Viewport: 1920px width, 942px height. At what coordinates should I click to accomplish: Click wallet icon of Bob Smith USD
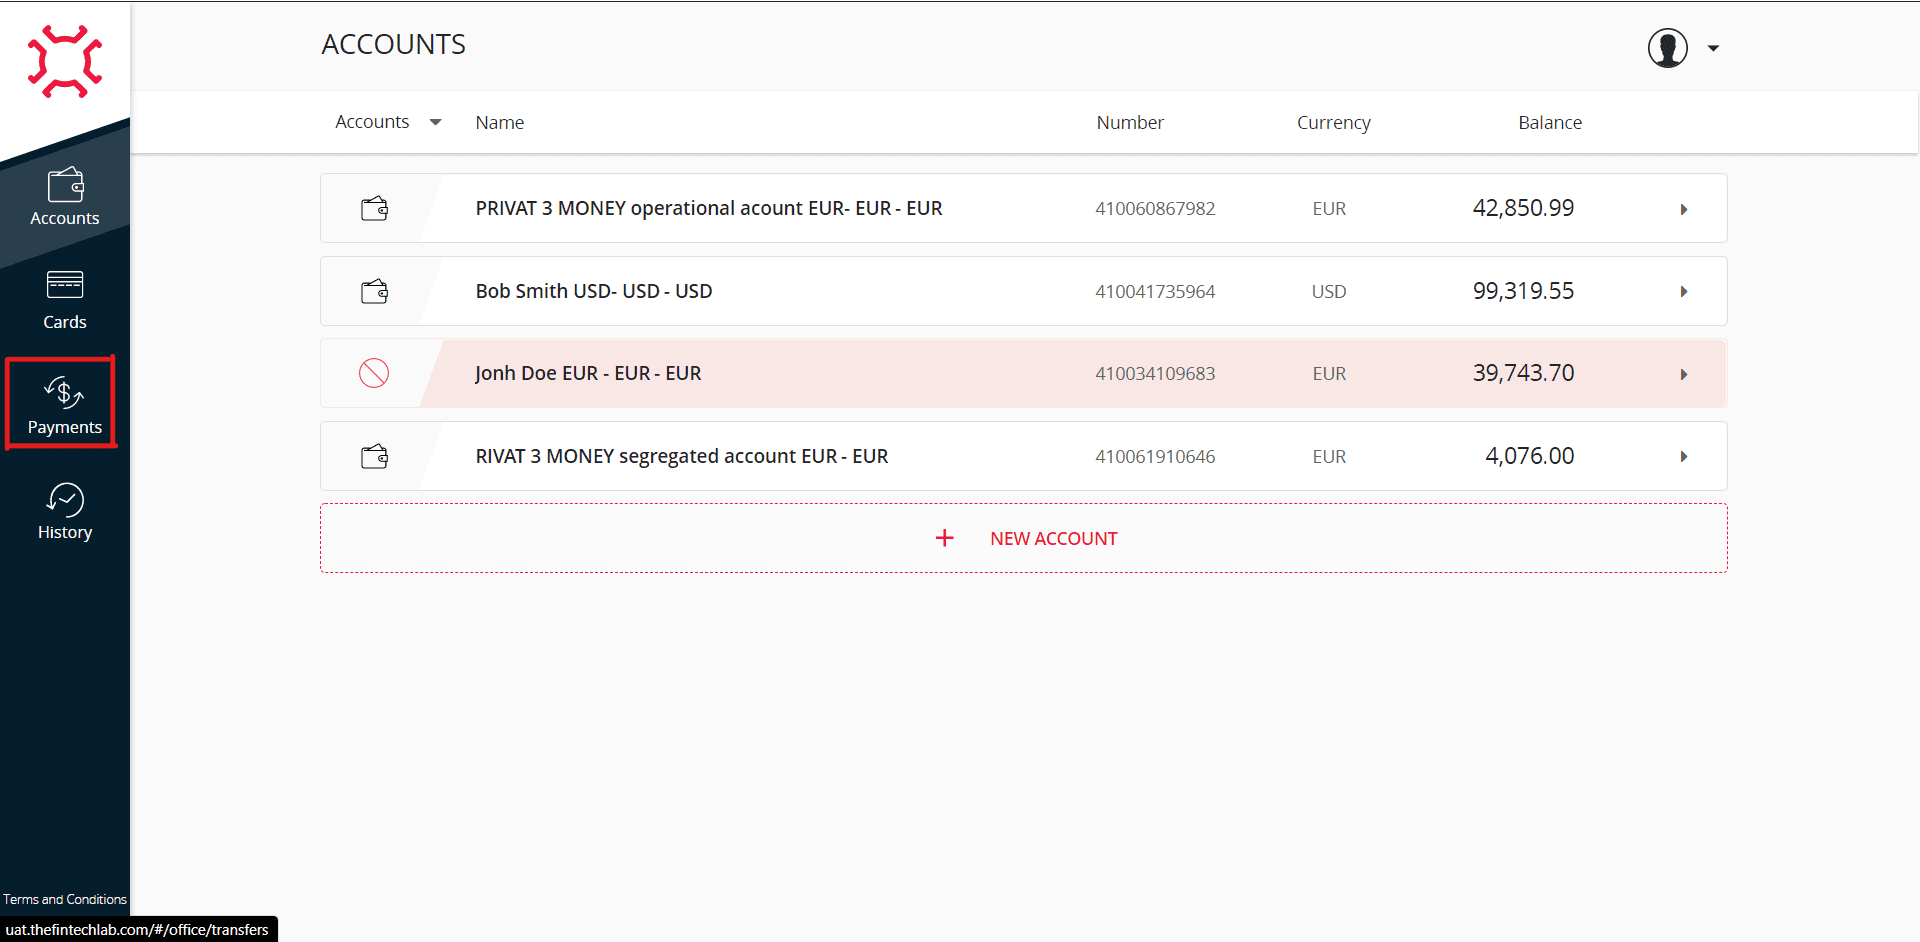[375, 292]
